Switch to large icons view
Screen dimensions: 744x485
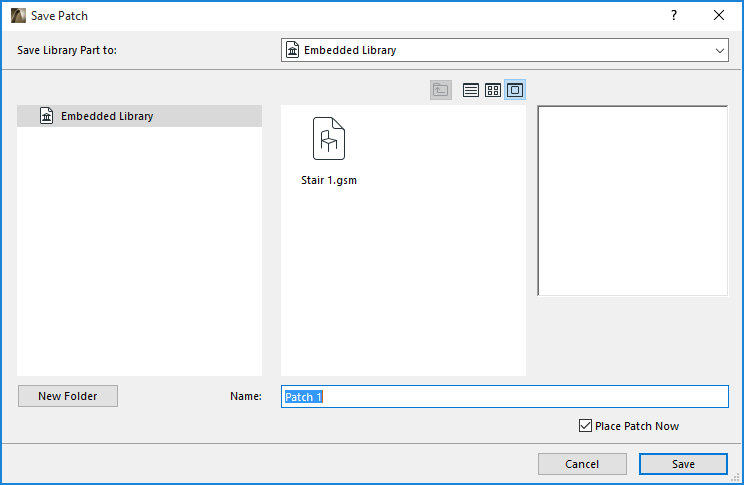click(515, 90)
